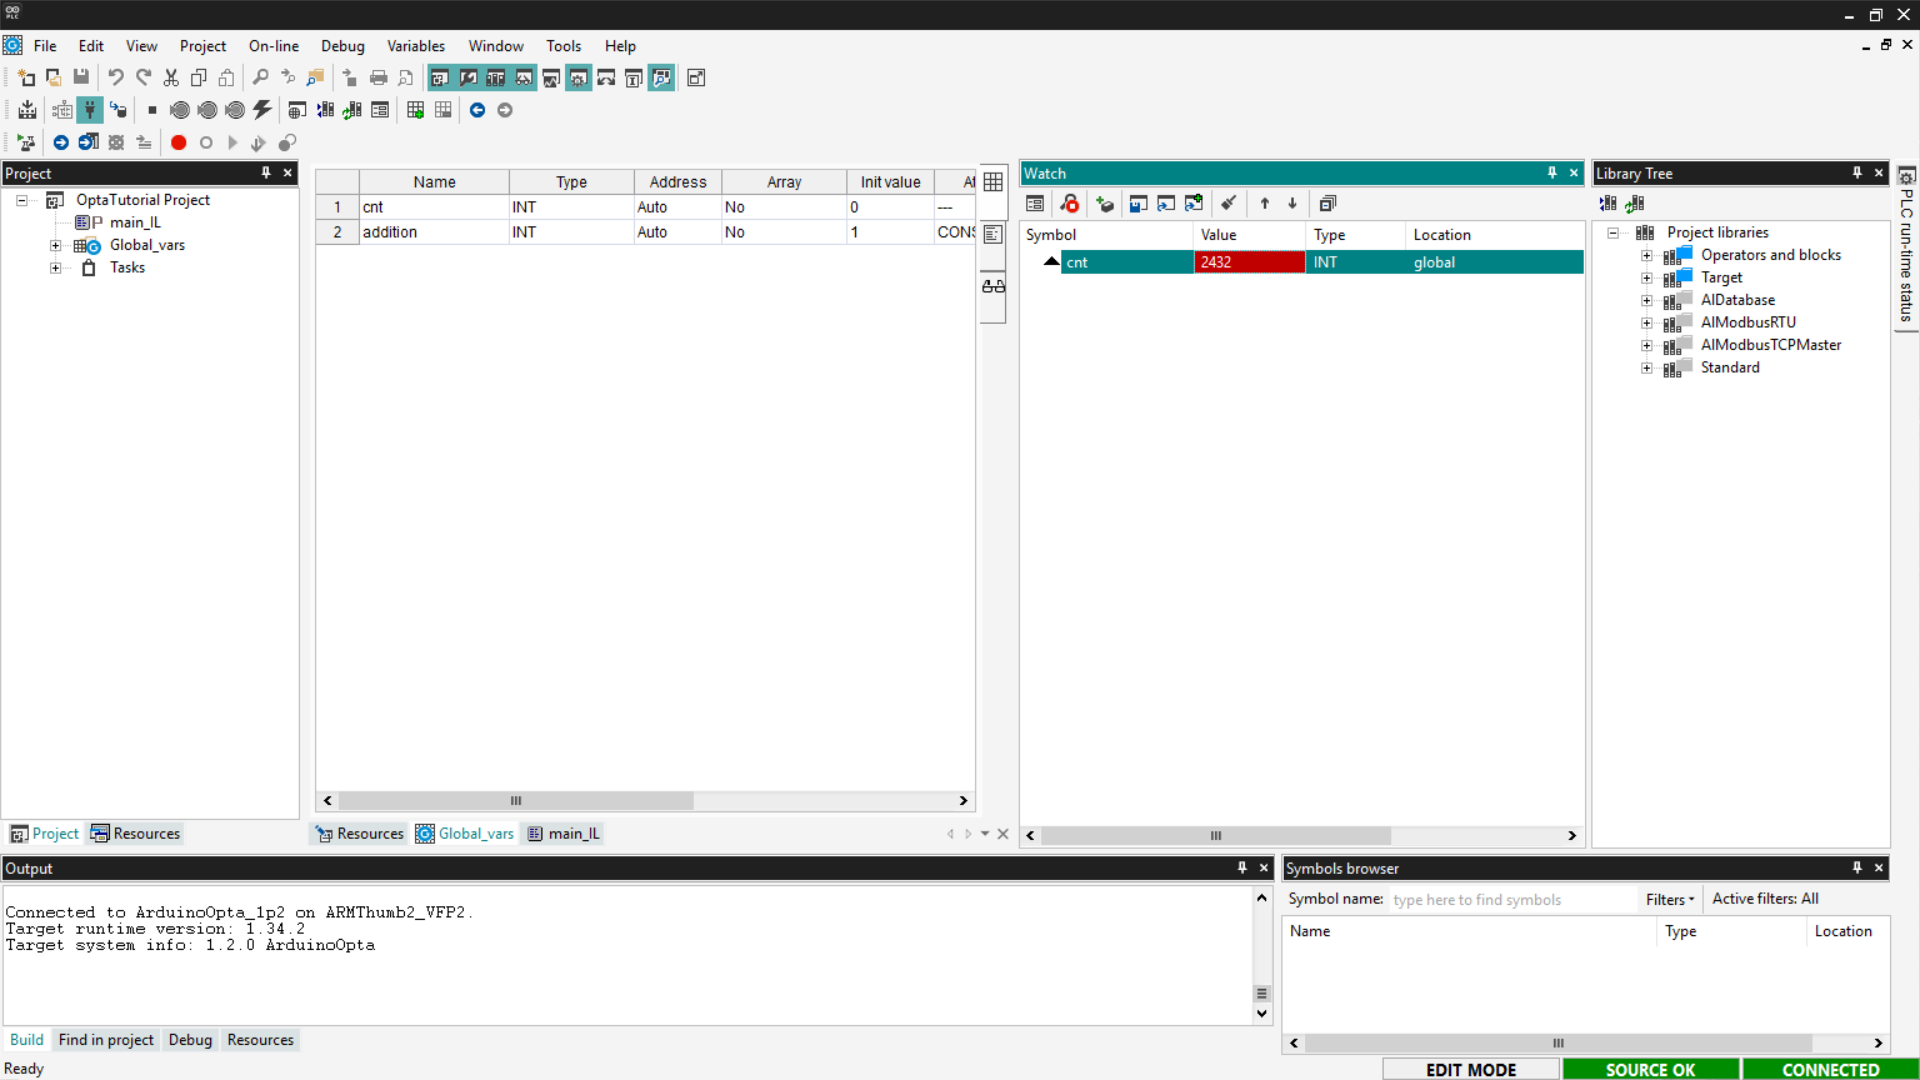Click the red breakpoint circle icon

coord(178,143)
